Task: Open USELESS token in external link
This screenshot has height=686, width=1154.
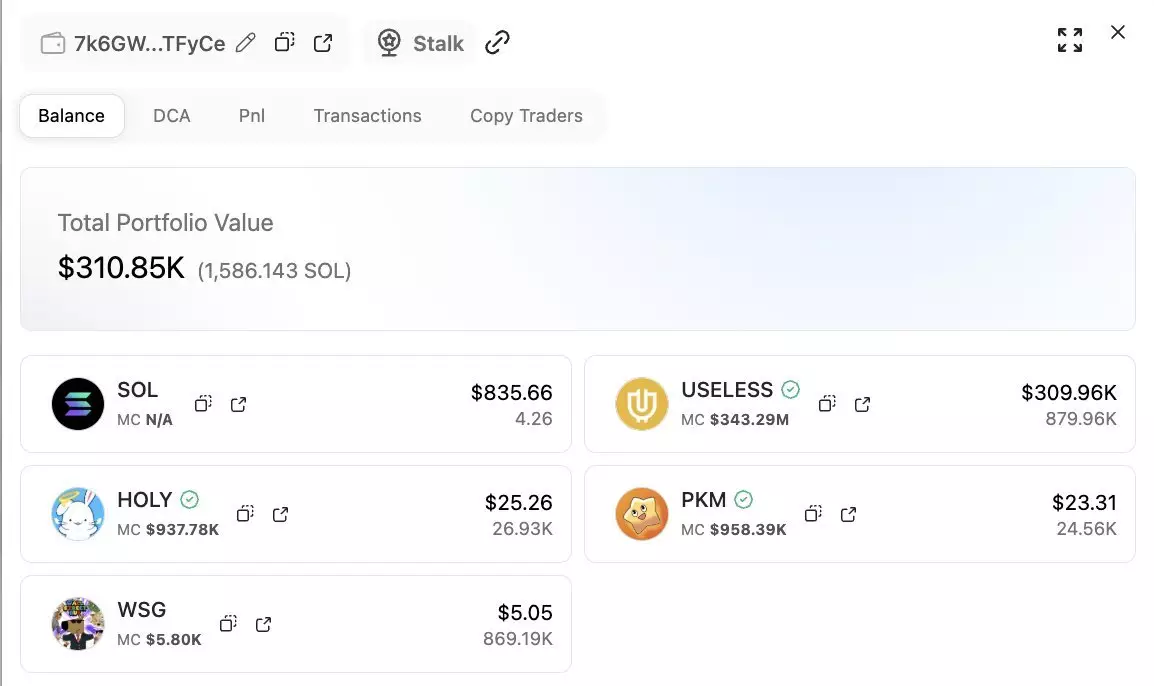Action: point(862,404)
